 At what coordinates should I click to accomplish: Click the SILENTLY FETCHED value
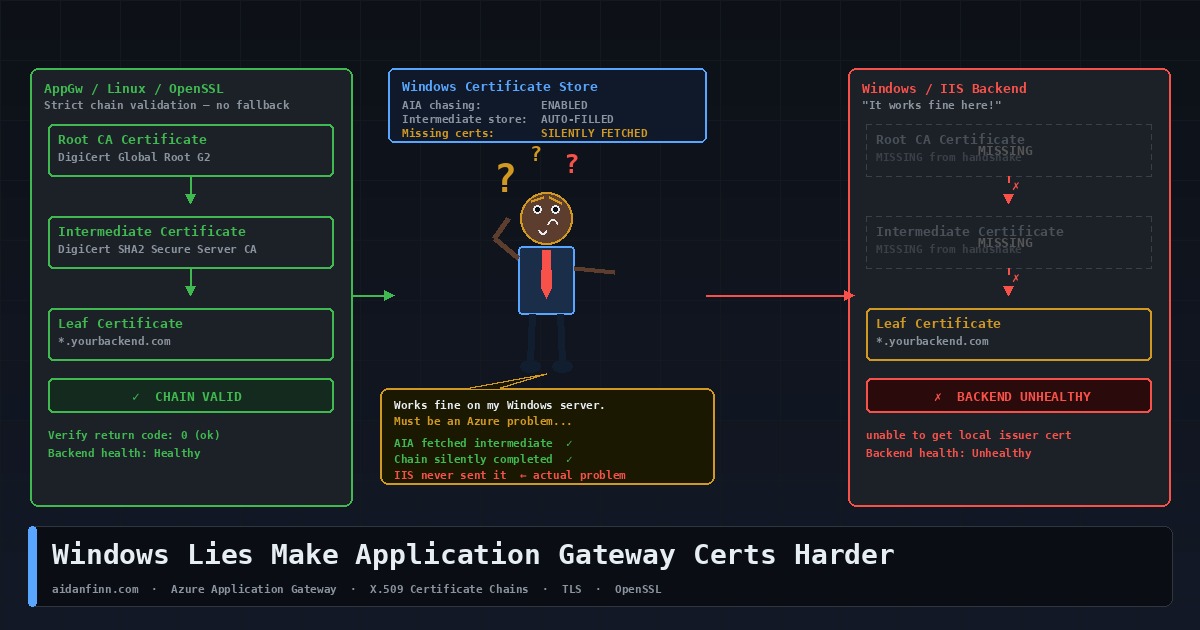point(594,133)
